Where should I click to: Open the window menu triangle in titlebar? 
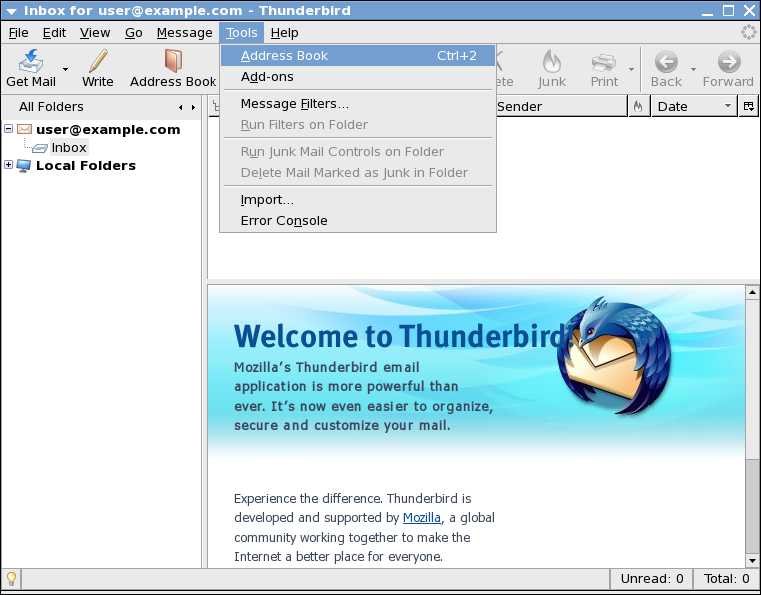point(11,11)
